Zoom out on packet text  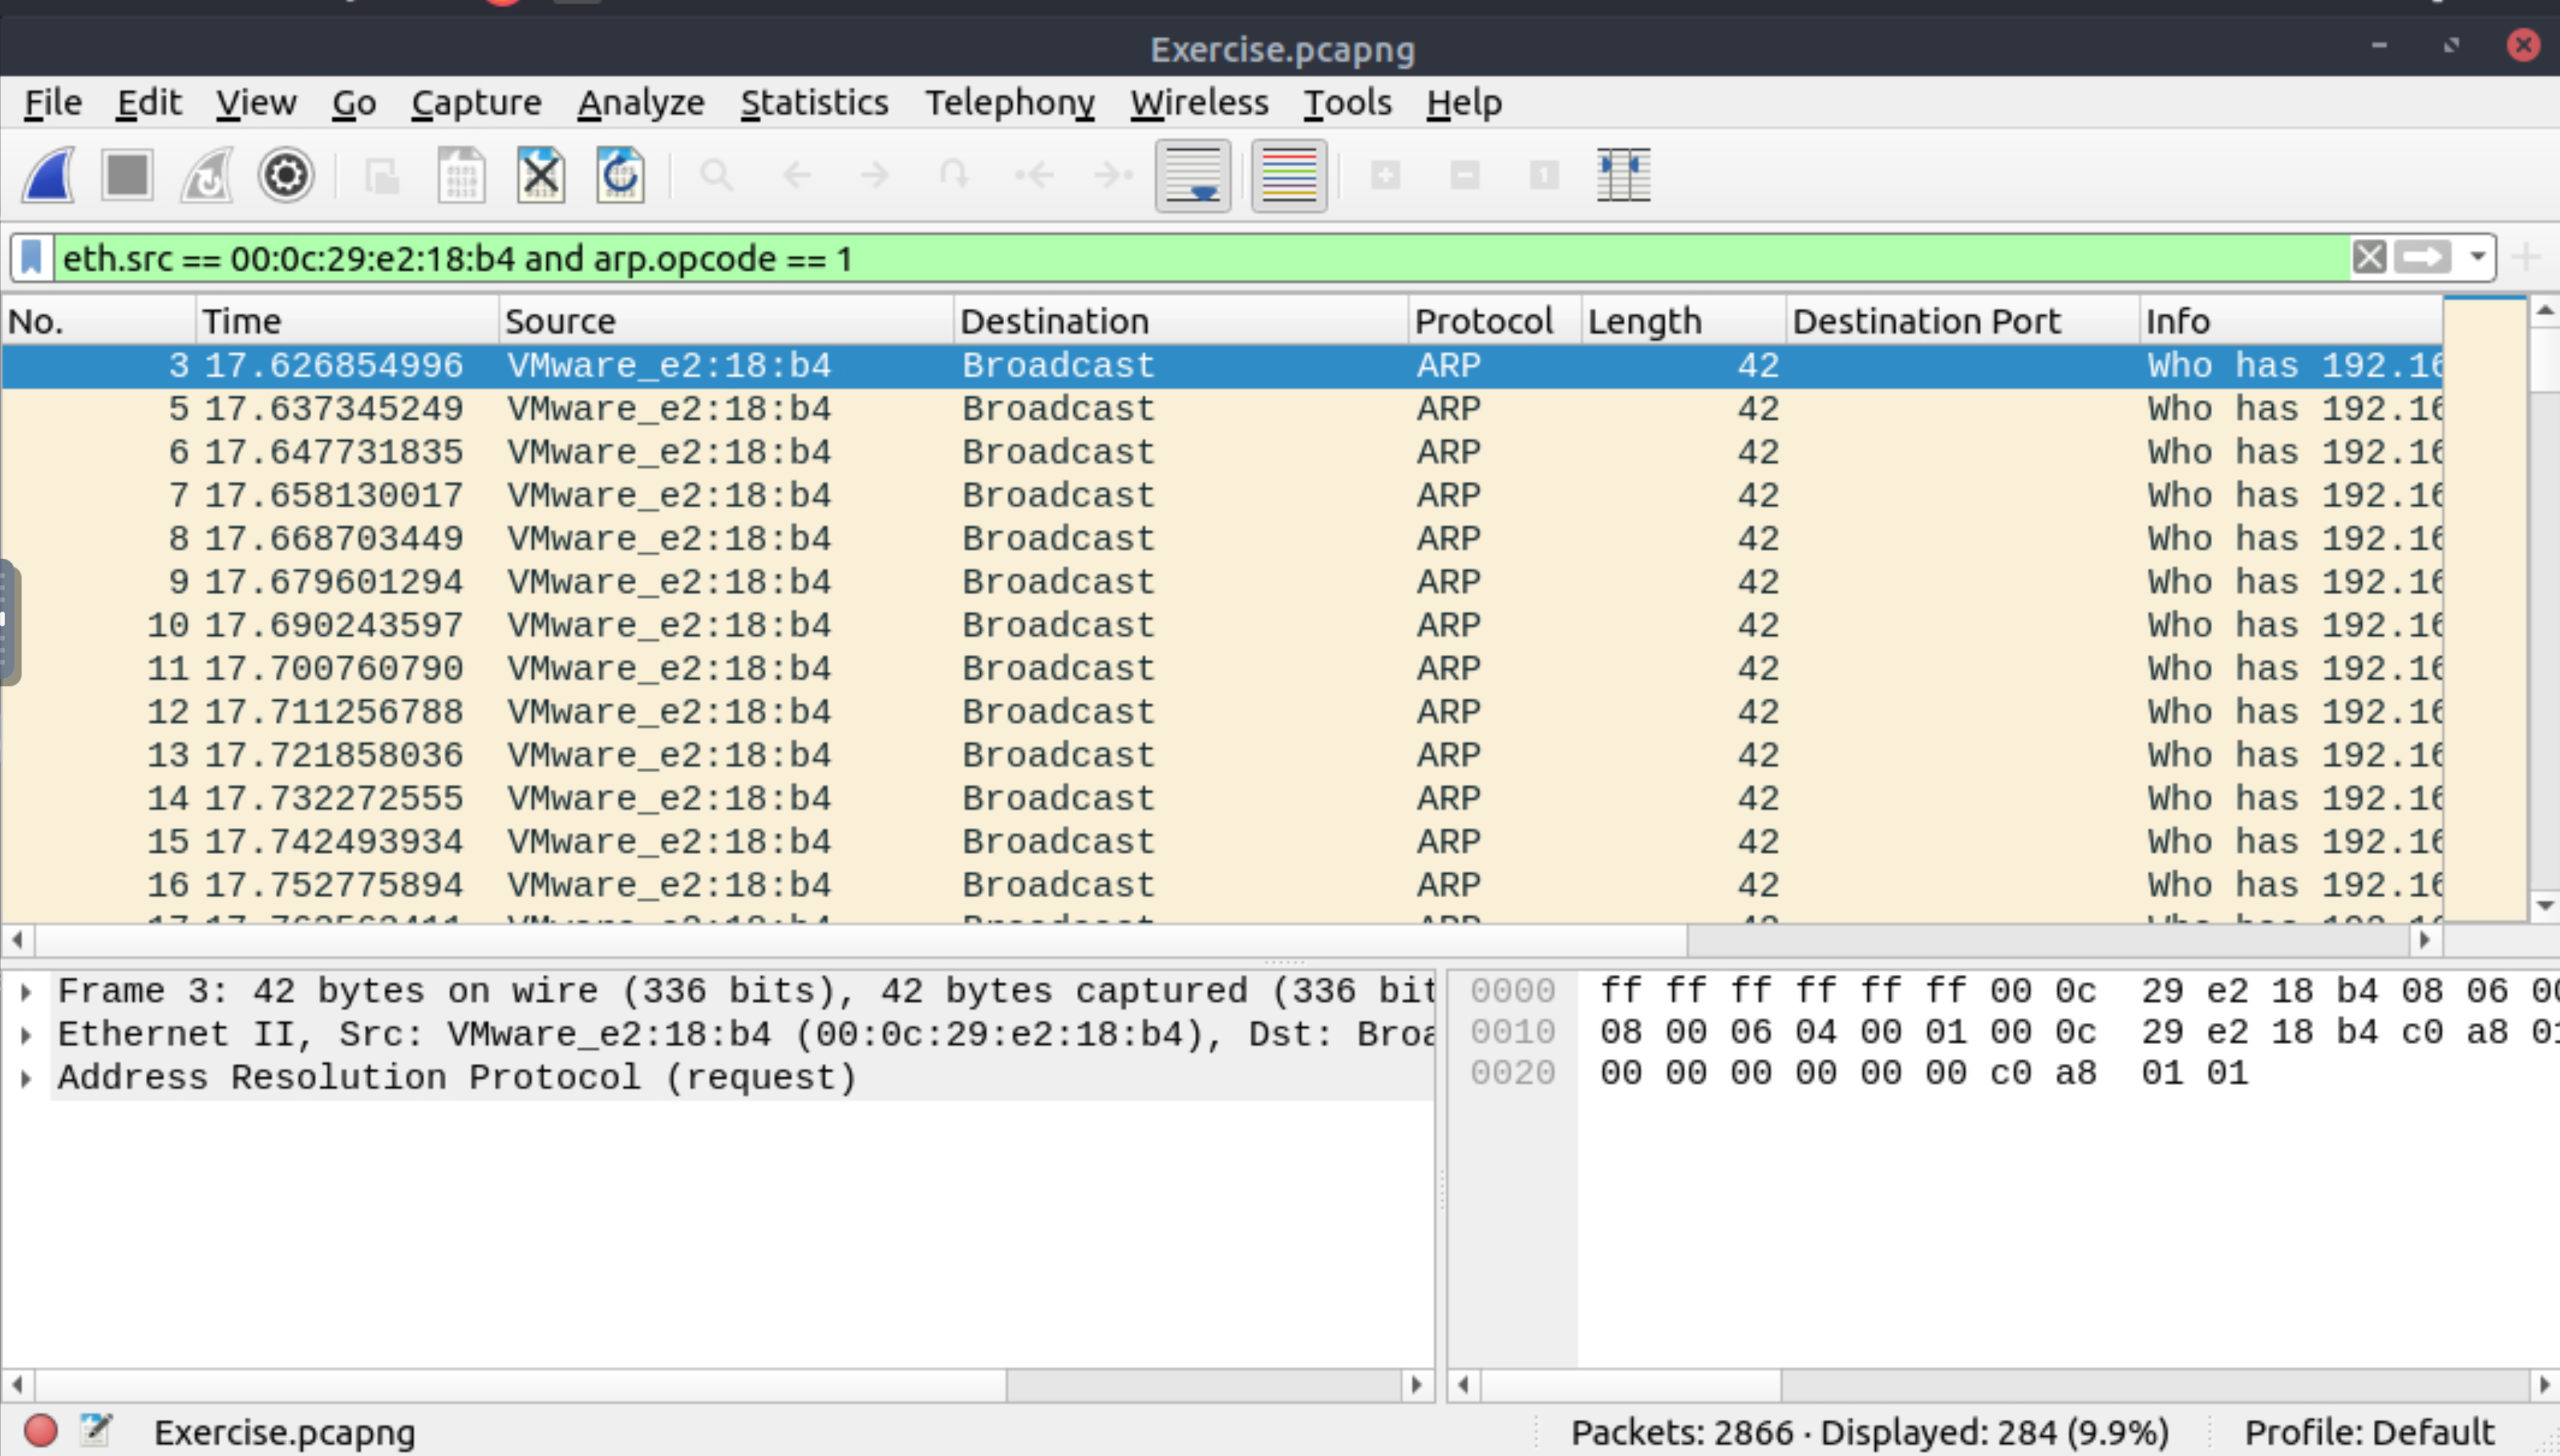pyautogui.click(x=1465, y=176)
